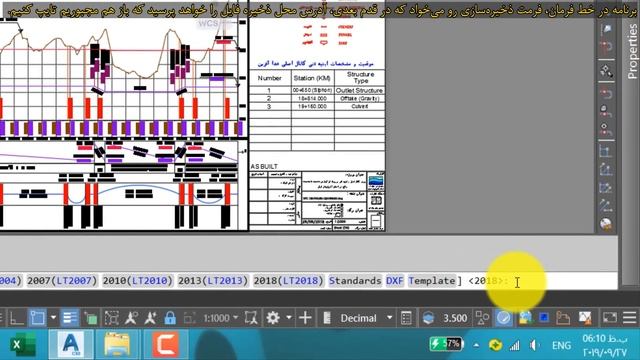Toggle the L-shaped ortho mode icon in status bar

tap(16, 318)
